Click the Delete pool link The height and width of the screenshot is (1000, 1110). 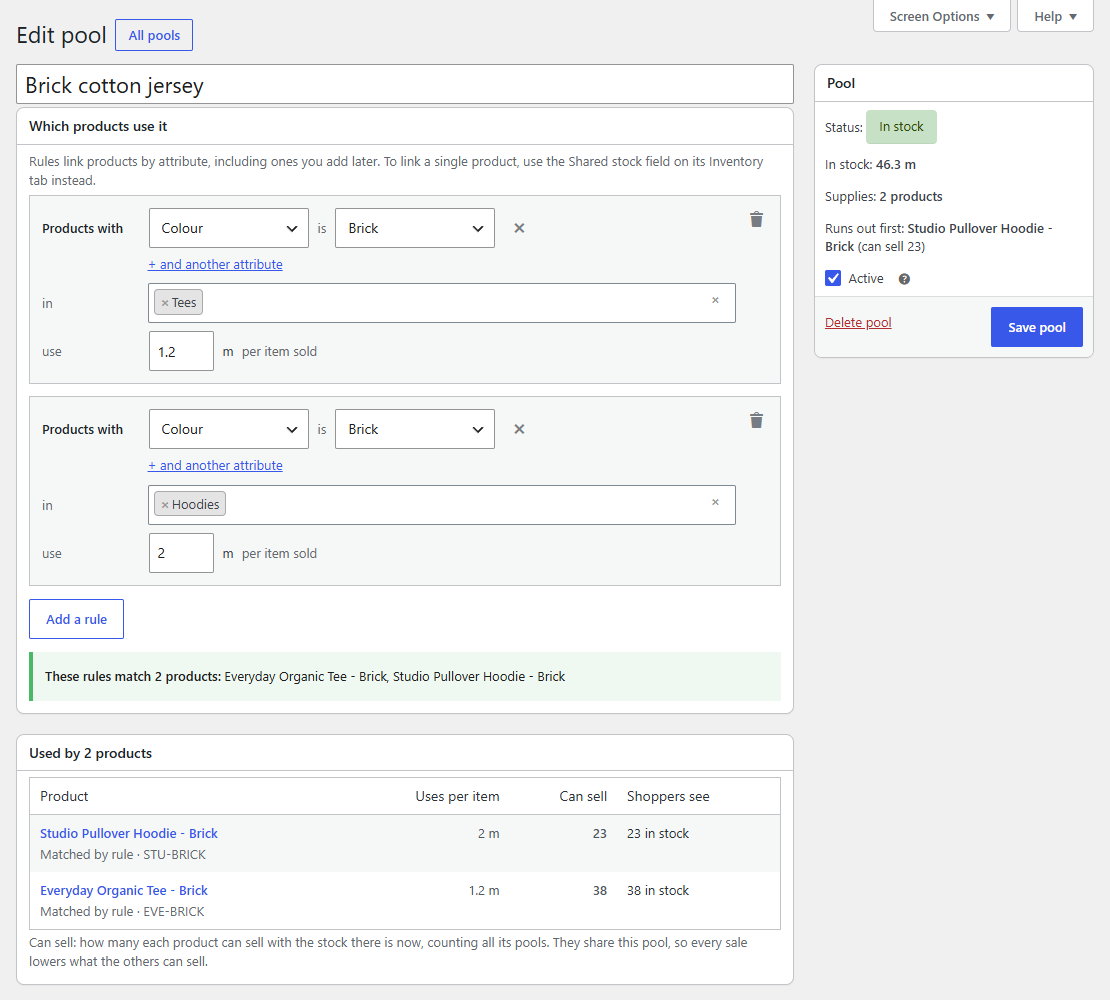(x=858, y=323)
